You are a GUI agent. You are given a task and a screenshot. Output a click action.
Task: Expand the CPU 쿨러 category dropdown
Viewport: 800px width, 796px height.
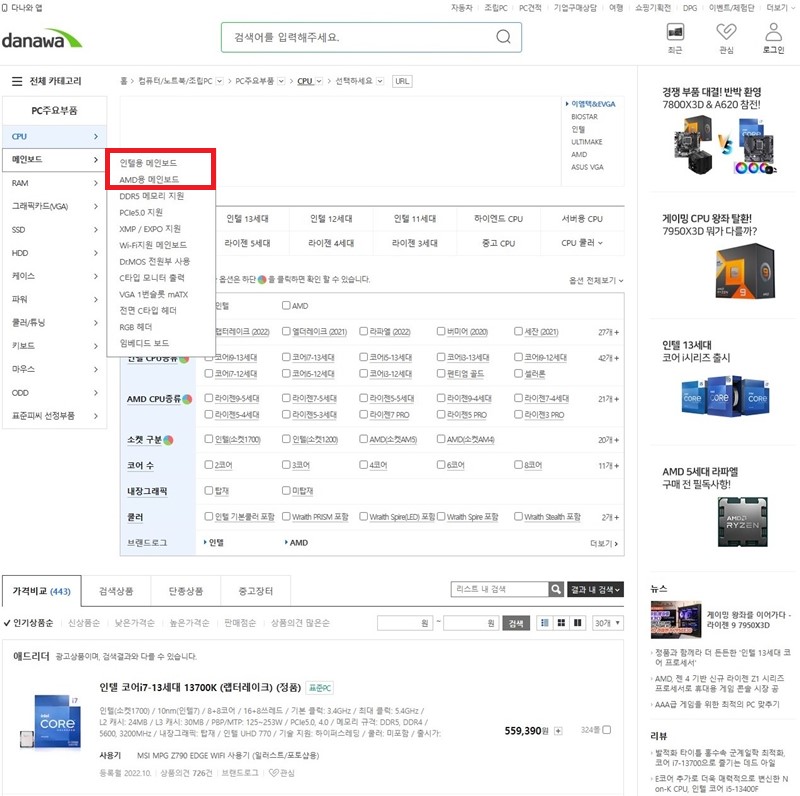pos(582,243)
